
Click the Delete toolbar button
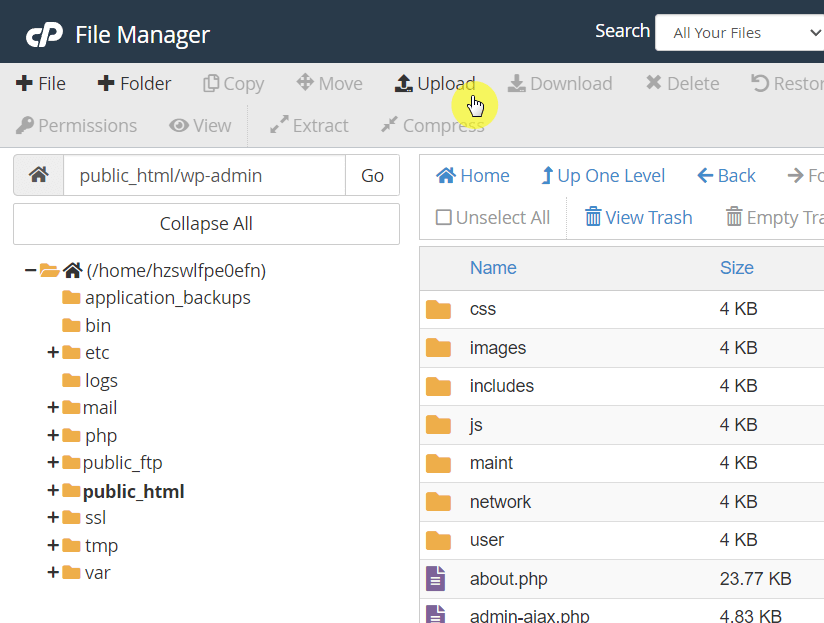pos(682,84)
